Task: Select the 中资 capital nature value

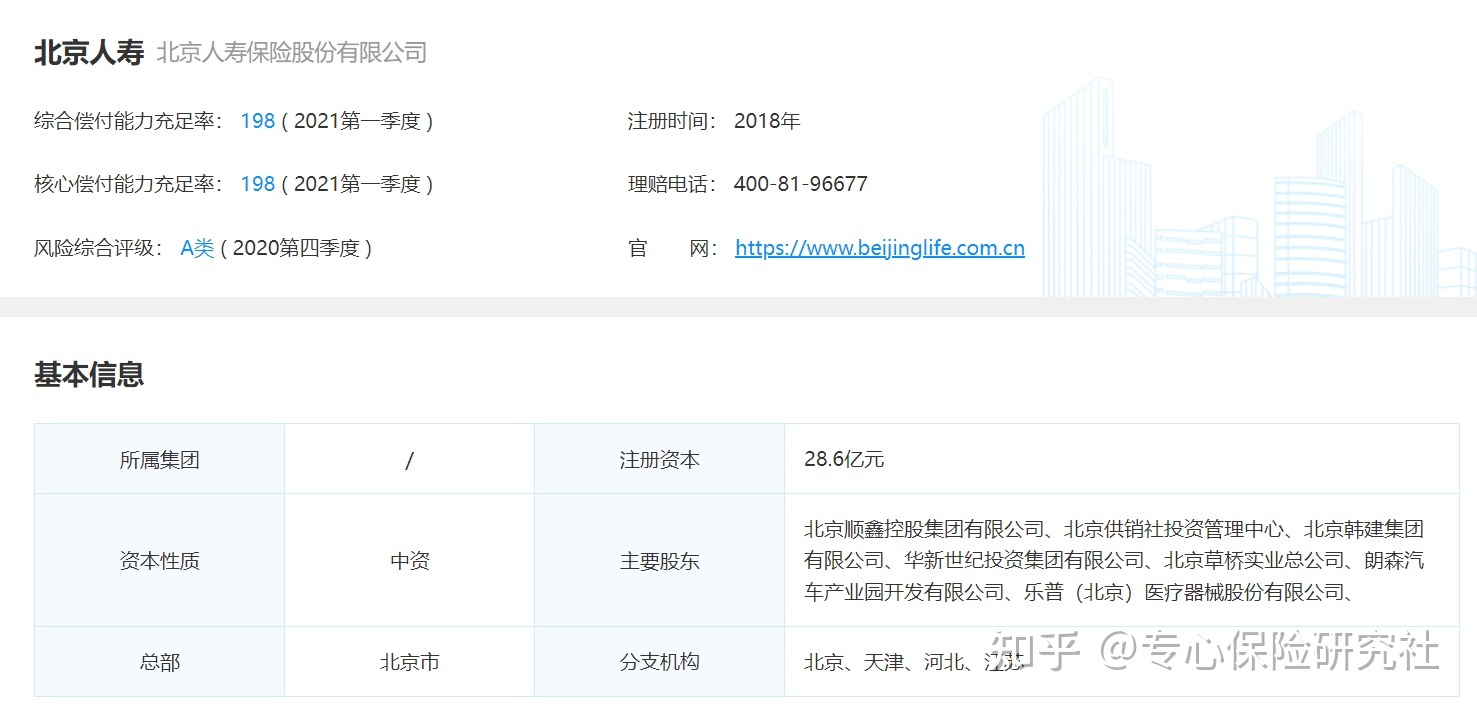Action: click(x=409, y=561)
